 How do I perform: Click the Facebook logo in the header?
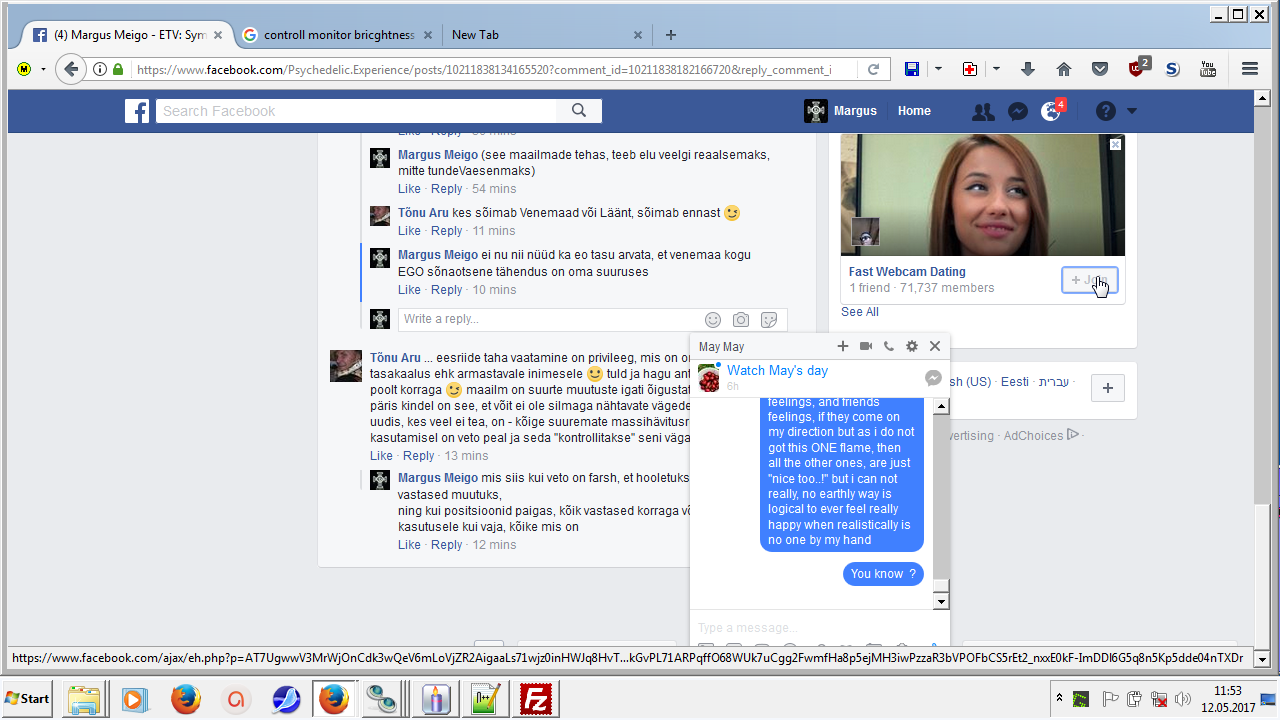(137, 111)
